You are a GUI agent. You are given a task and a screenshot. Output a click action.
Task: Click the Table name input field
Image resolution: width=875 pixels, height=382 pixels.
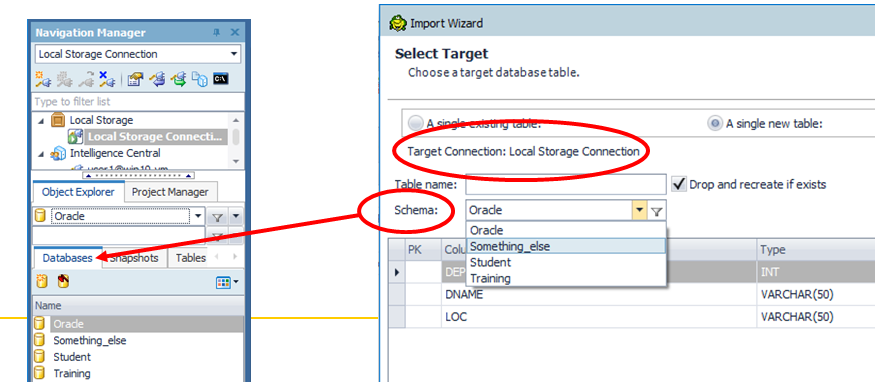566,184
